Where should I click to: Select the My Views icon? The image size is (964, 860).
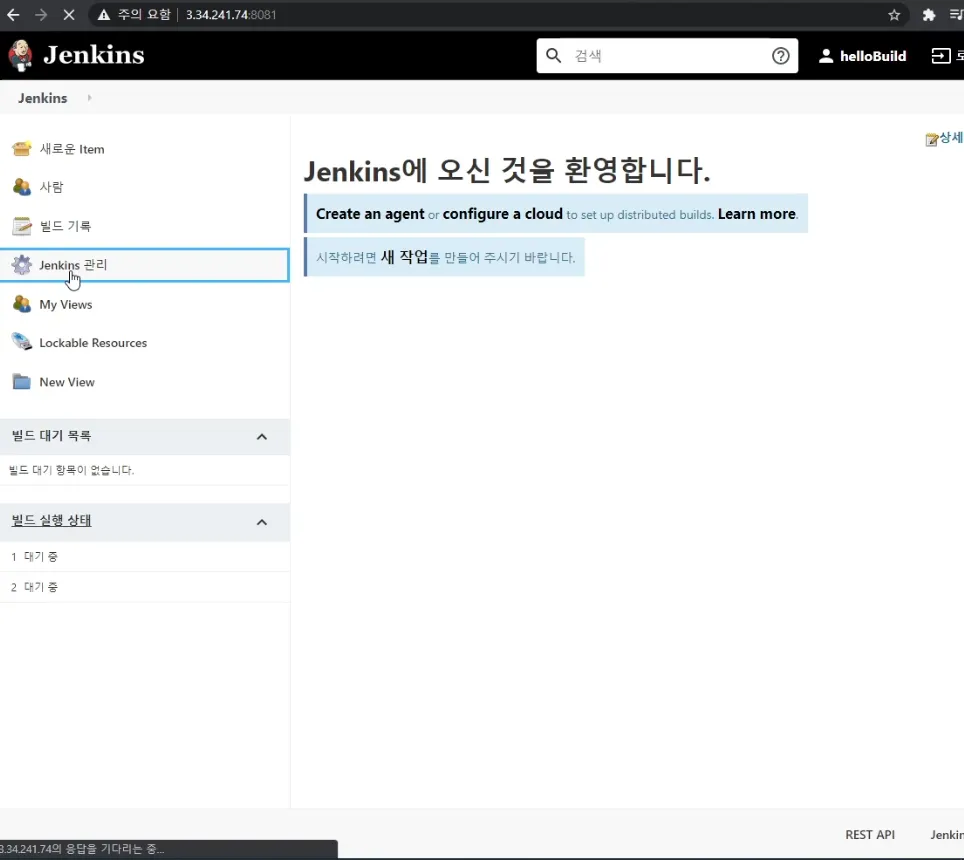[22, 304]
